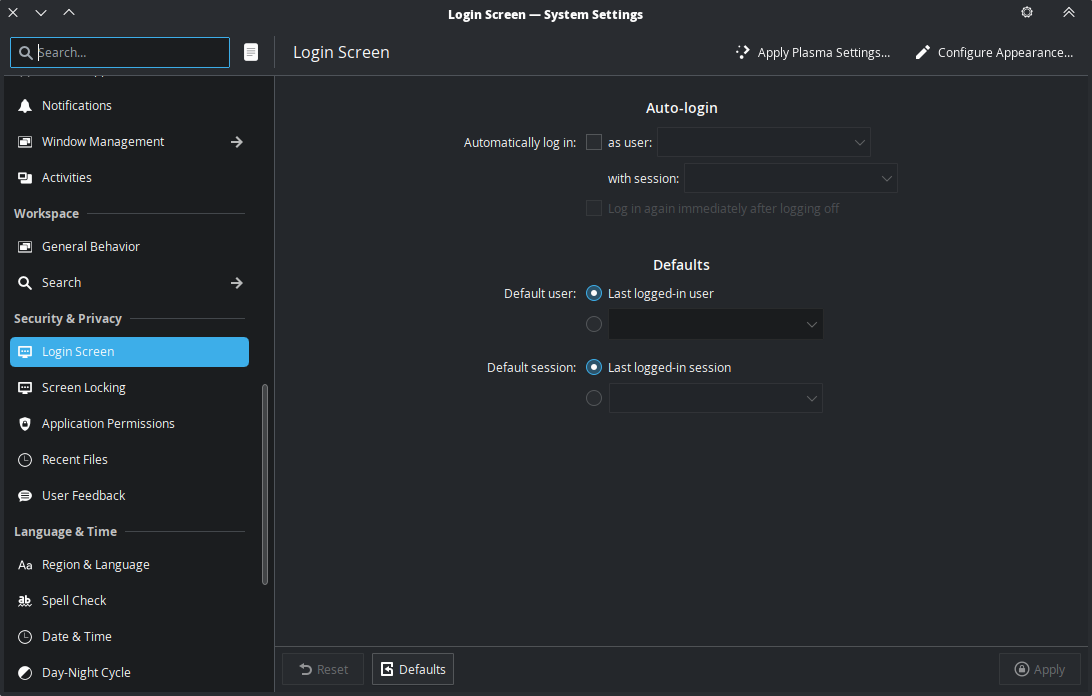The width and height of the screenshot is (1092, 696).
Task: Click the sidebar vertical scrollbar
Action: (265, 485)
